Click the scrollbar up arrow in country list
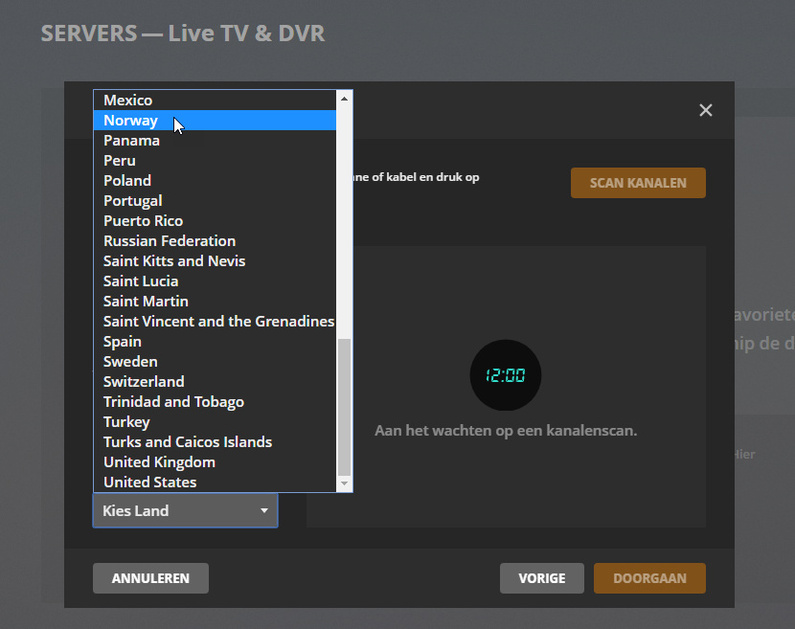Image resolution: width=795 pixels, height=629 pixels. click(x=344, y=99)
